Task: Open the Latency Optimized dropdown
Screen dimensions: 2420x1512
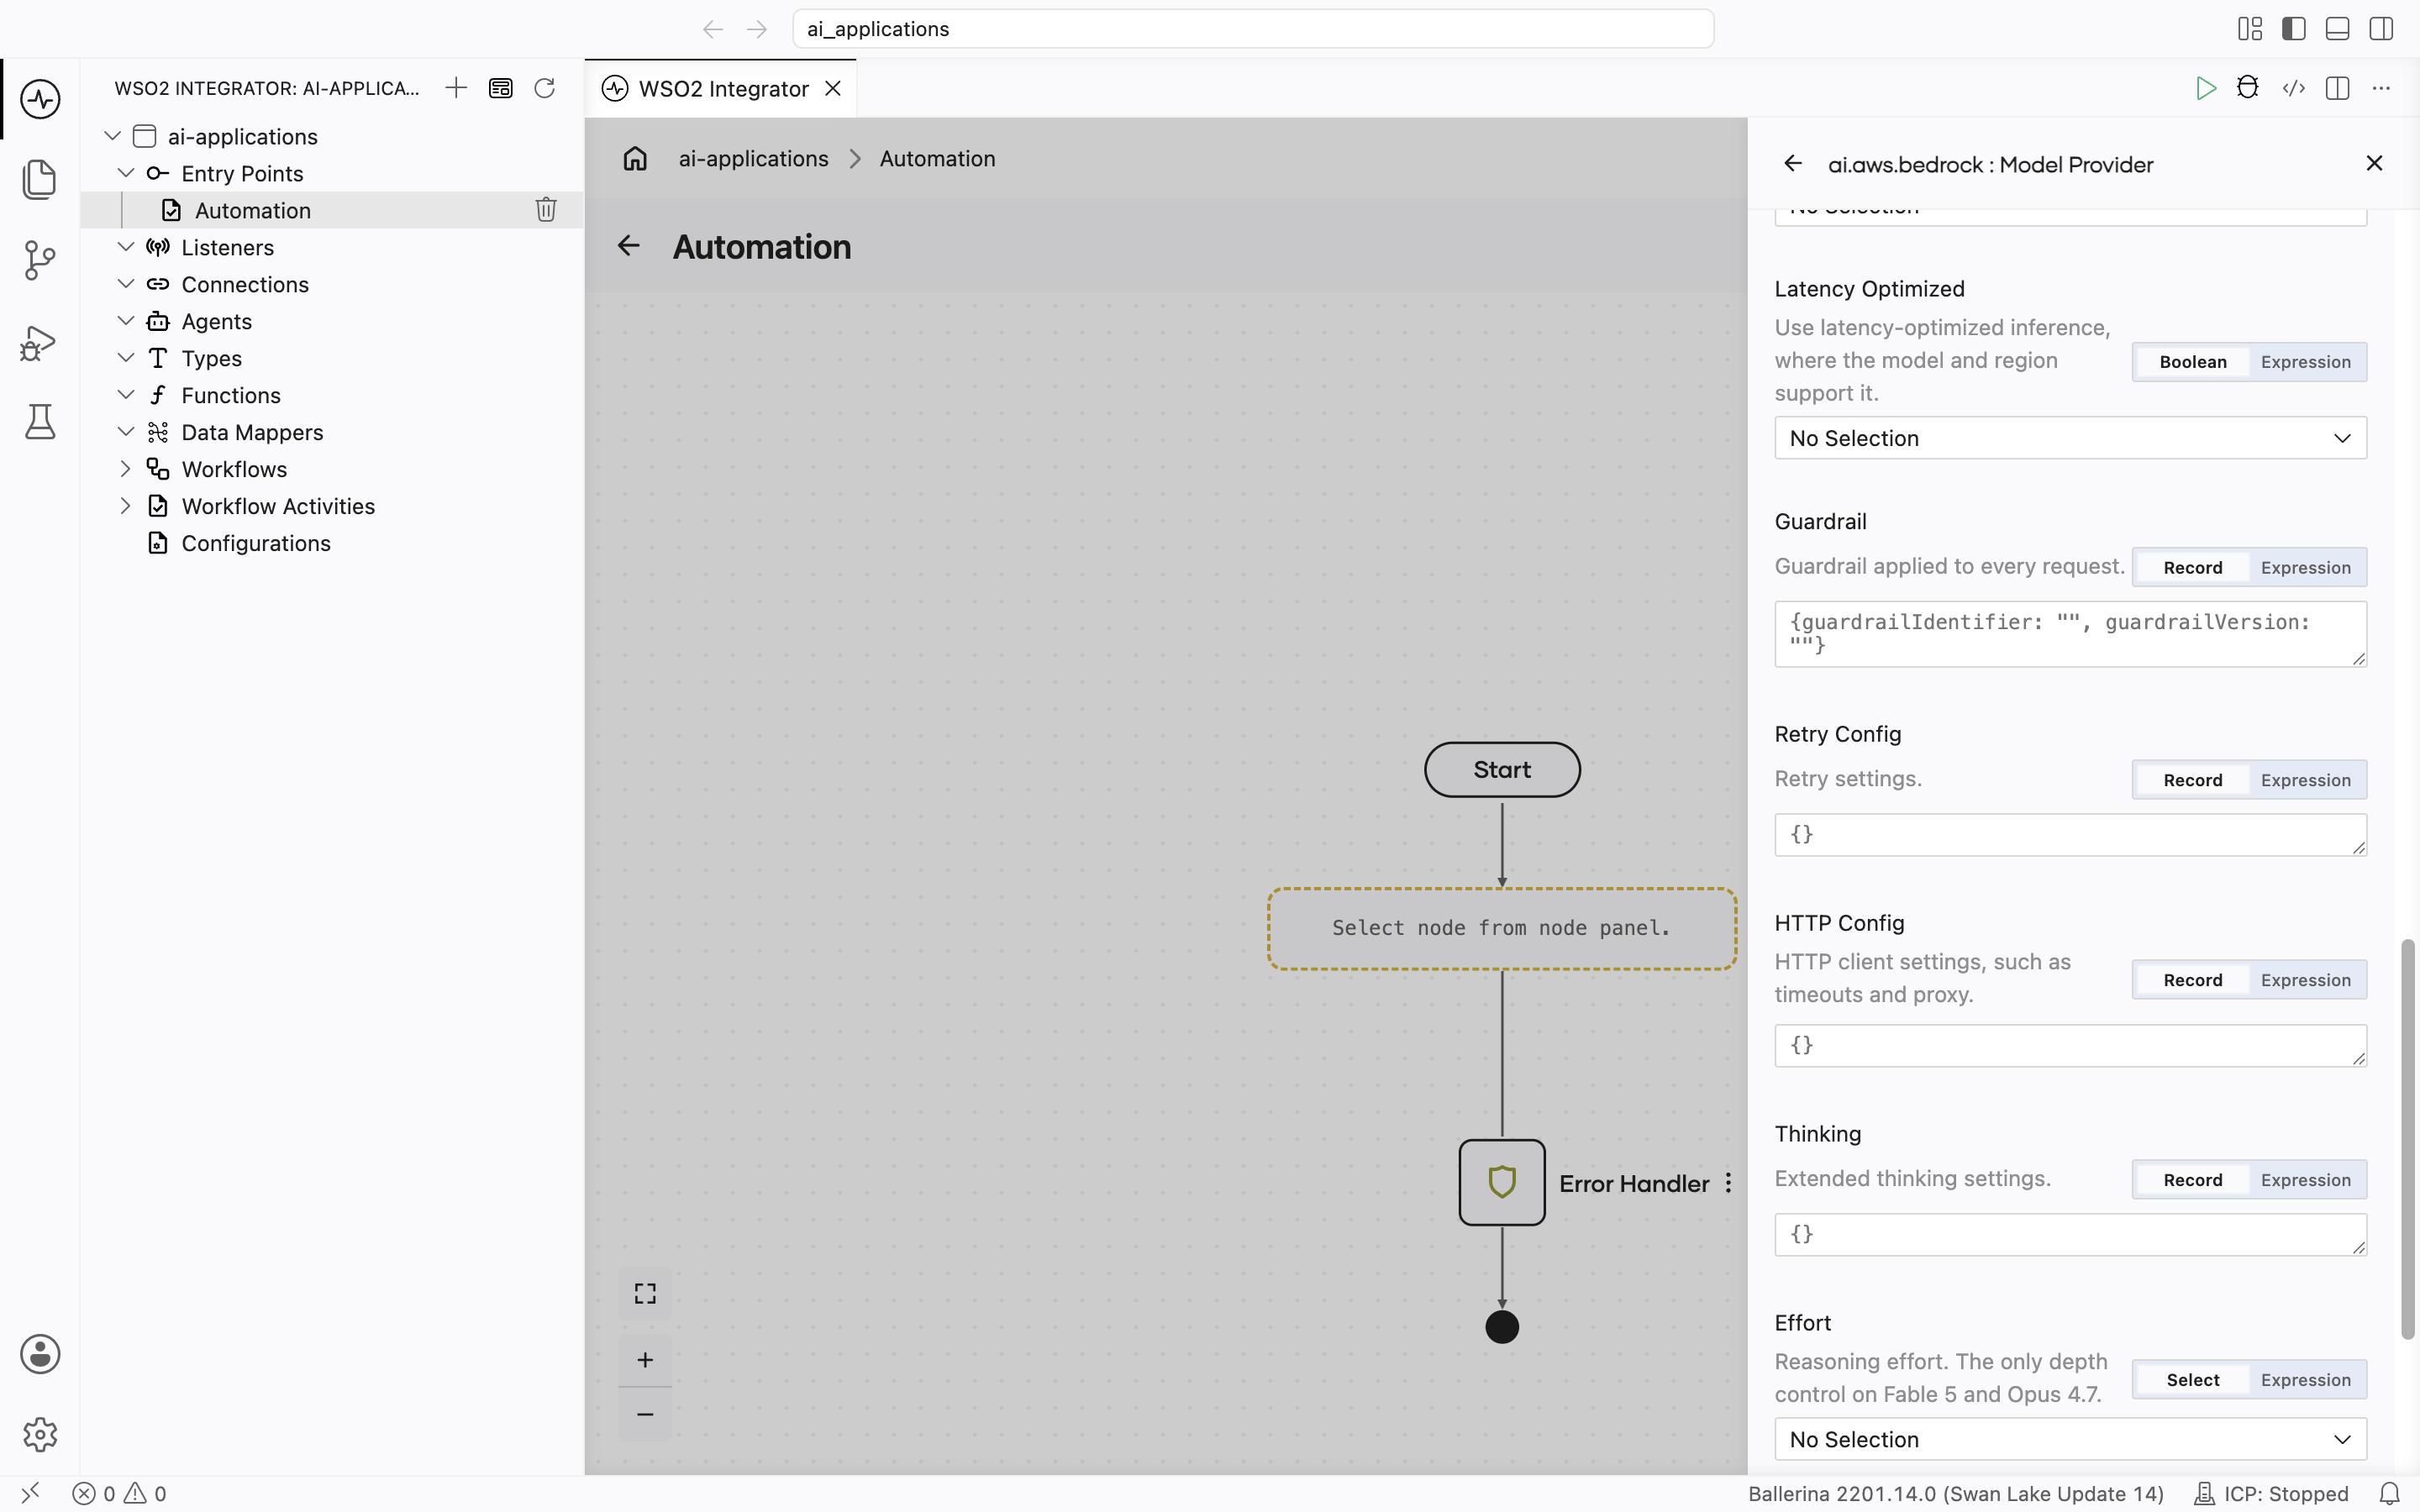Action: (2070, 438)
